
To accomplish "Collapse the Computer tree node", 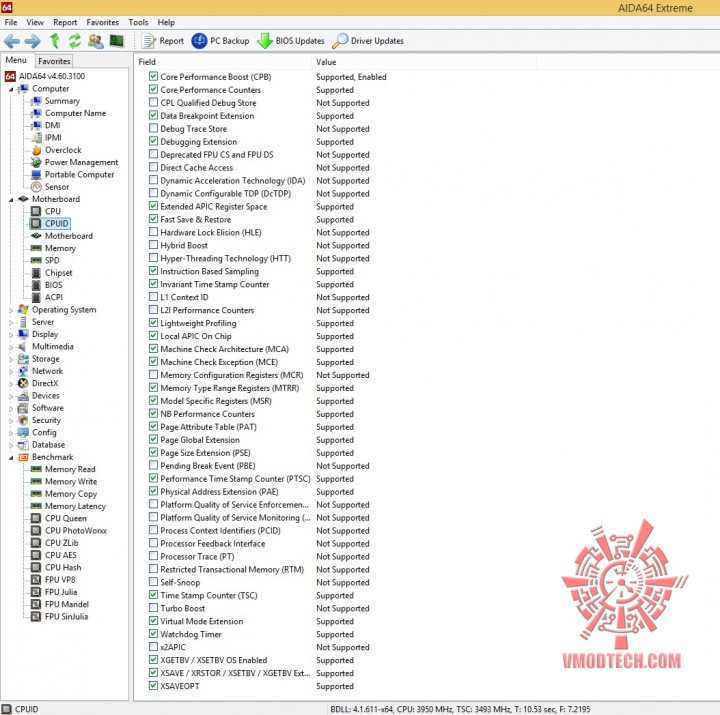I will click(11, 89).
